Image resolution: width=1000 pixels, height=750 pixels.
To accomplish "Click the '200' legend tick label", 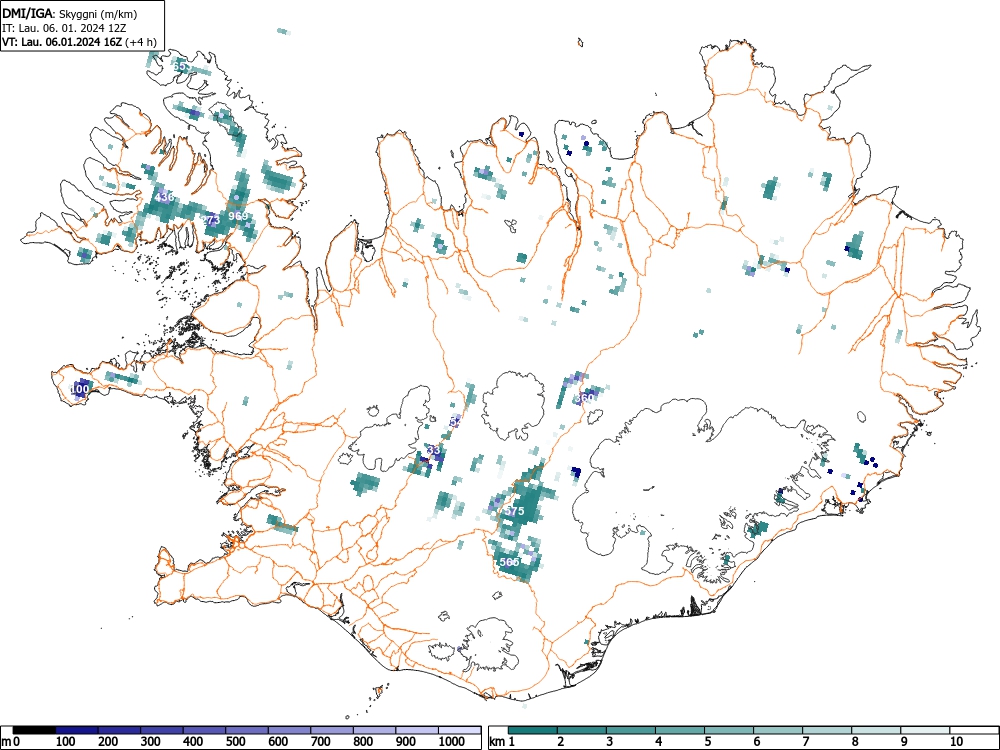I will click(x=108, y=742).
